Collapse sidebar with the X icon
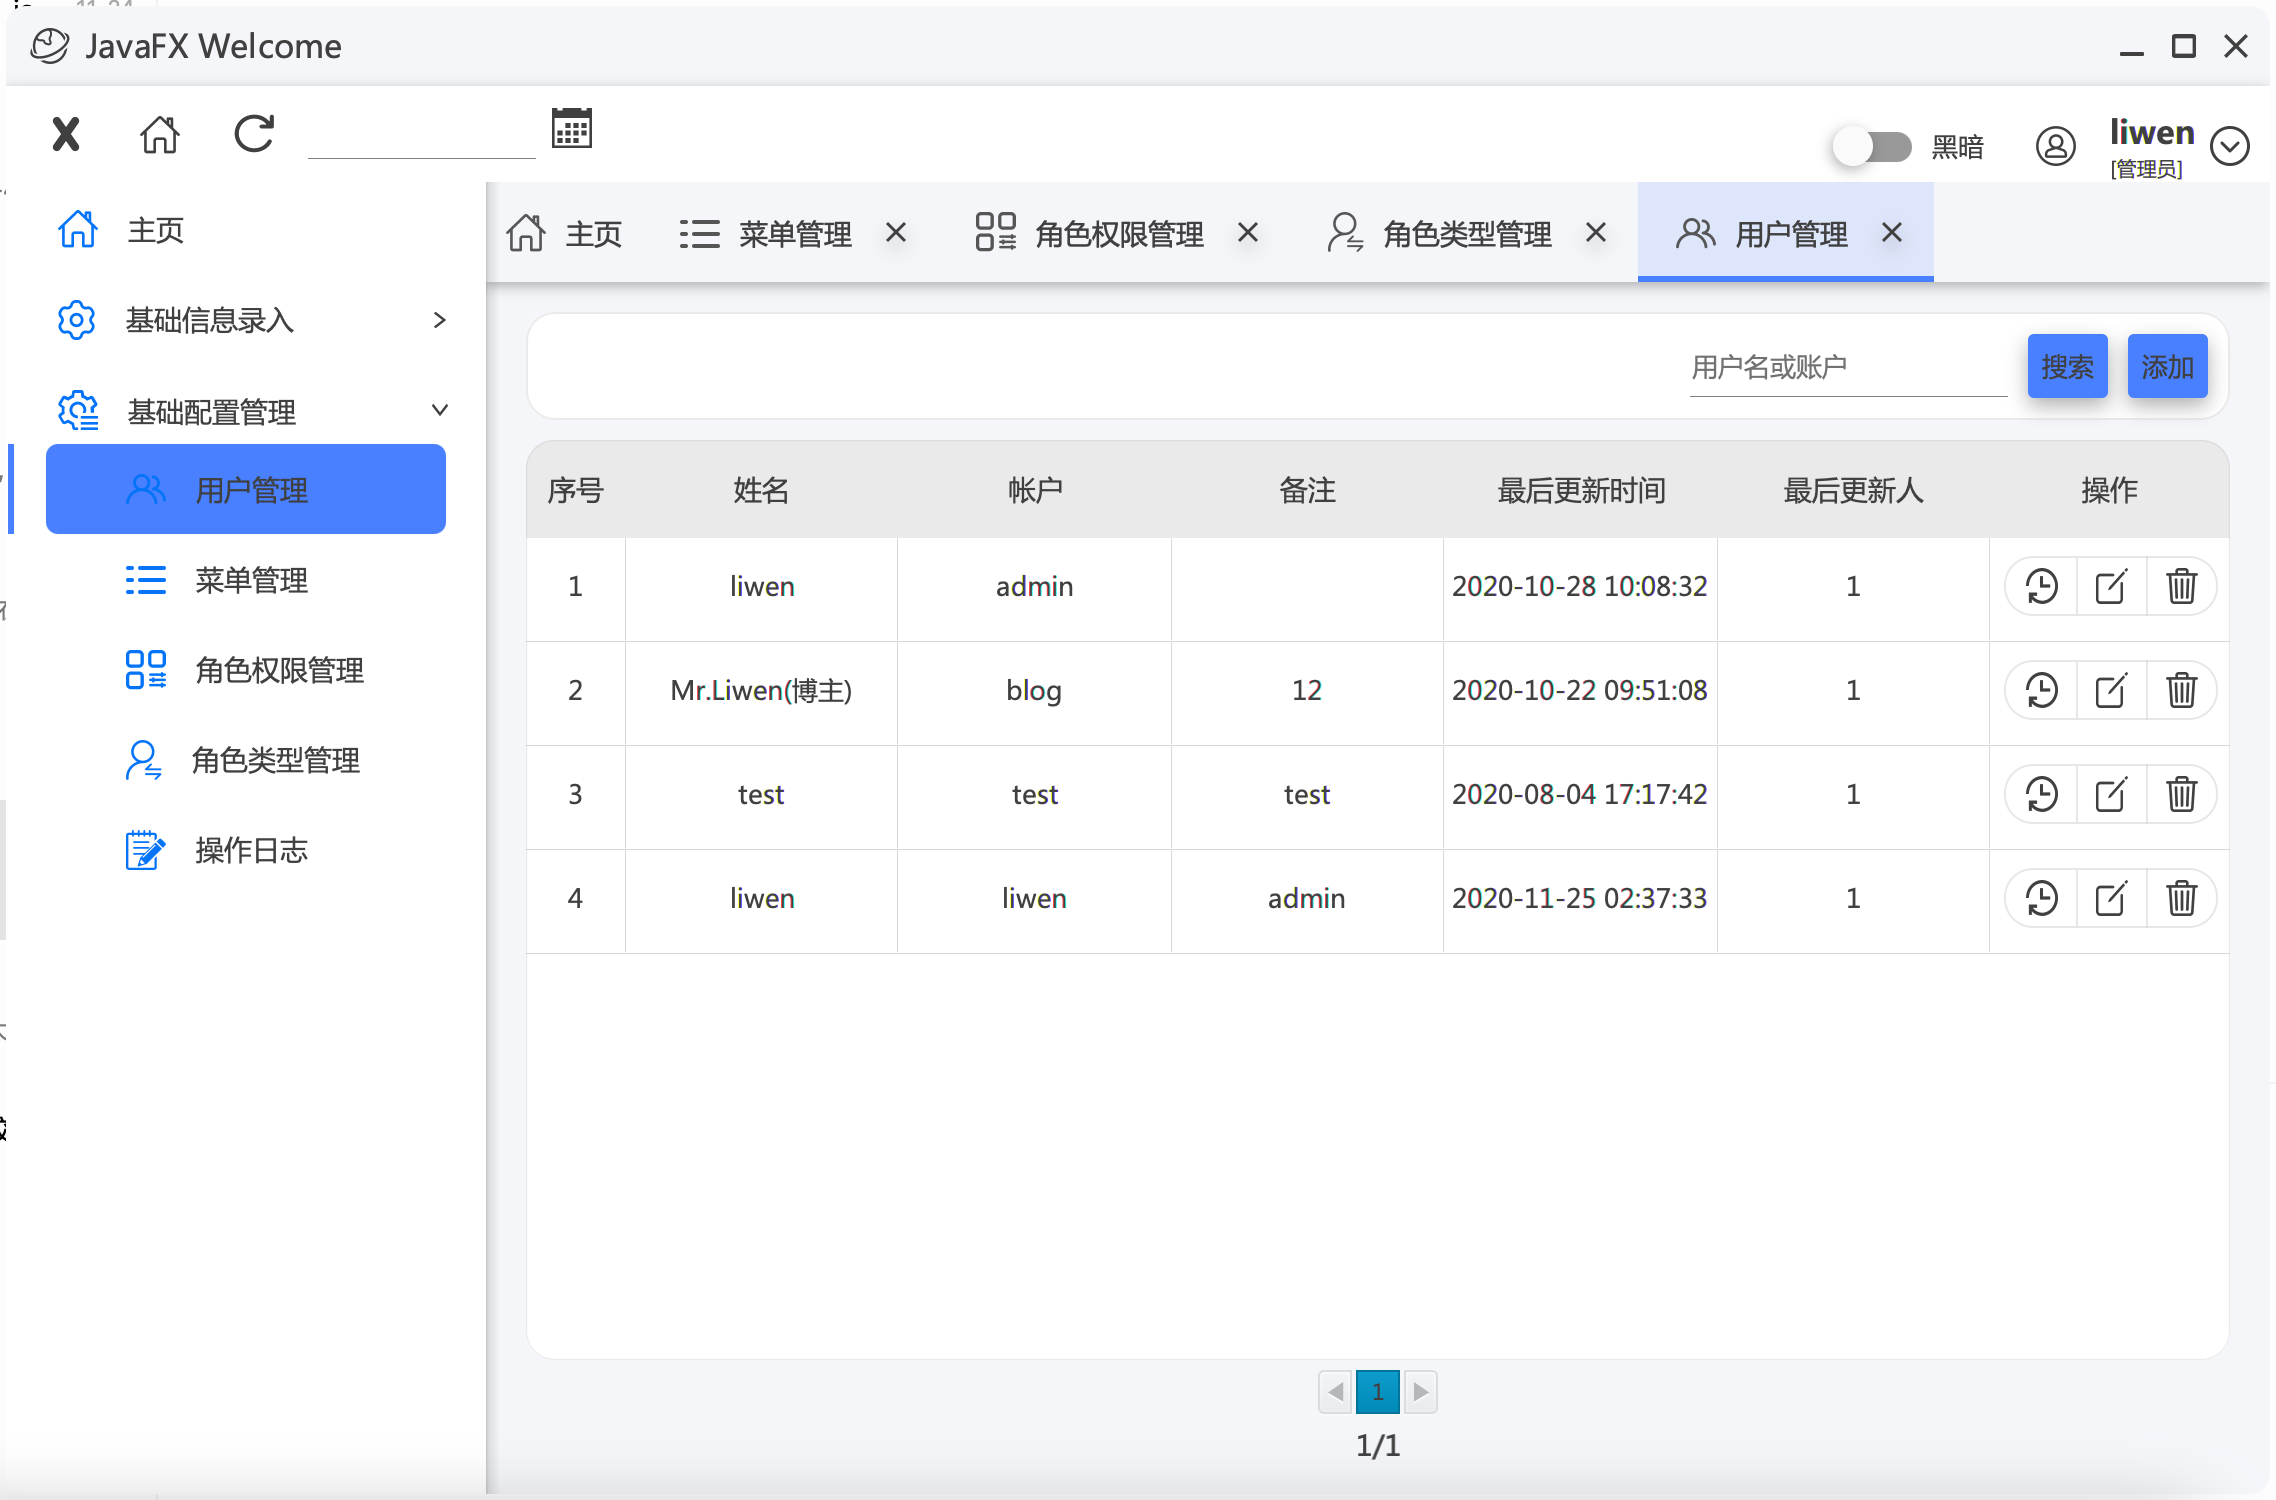This screenshot has height=1500, width=2276. coord(66,133)
